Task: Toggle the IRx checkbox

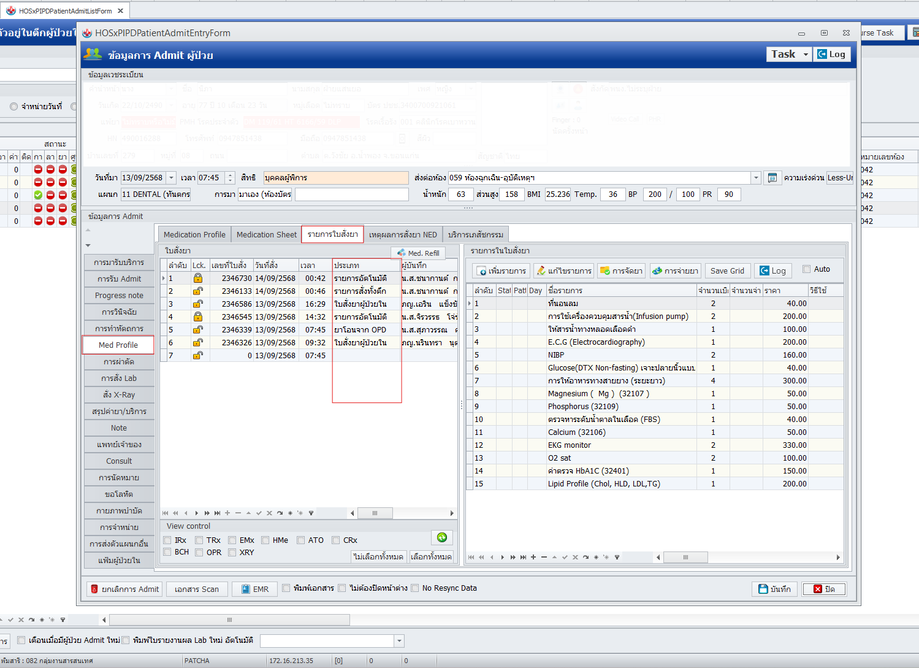Action: (168, 540)
